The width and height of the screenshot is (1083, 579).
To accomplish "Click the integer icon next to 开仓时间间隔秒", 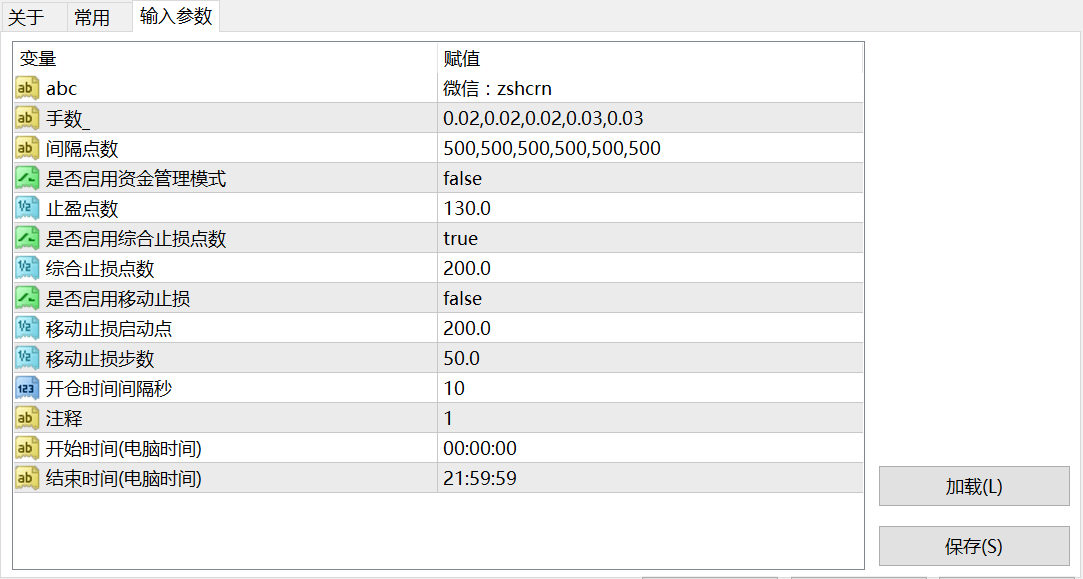I will 27,388.
